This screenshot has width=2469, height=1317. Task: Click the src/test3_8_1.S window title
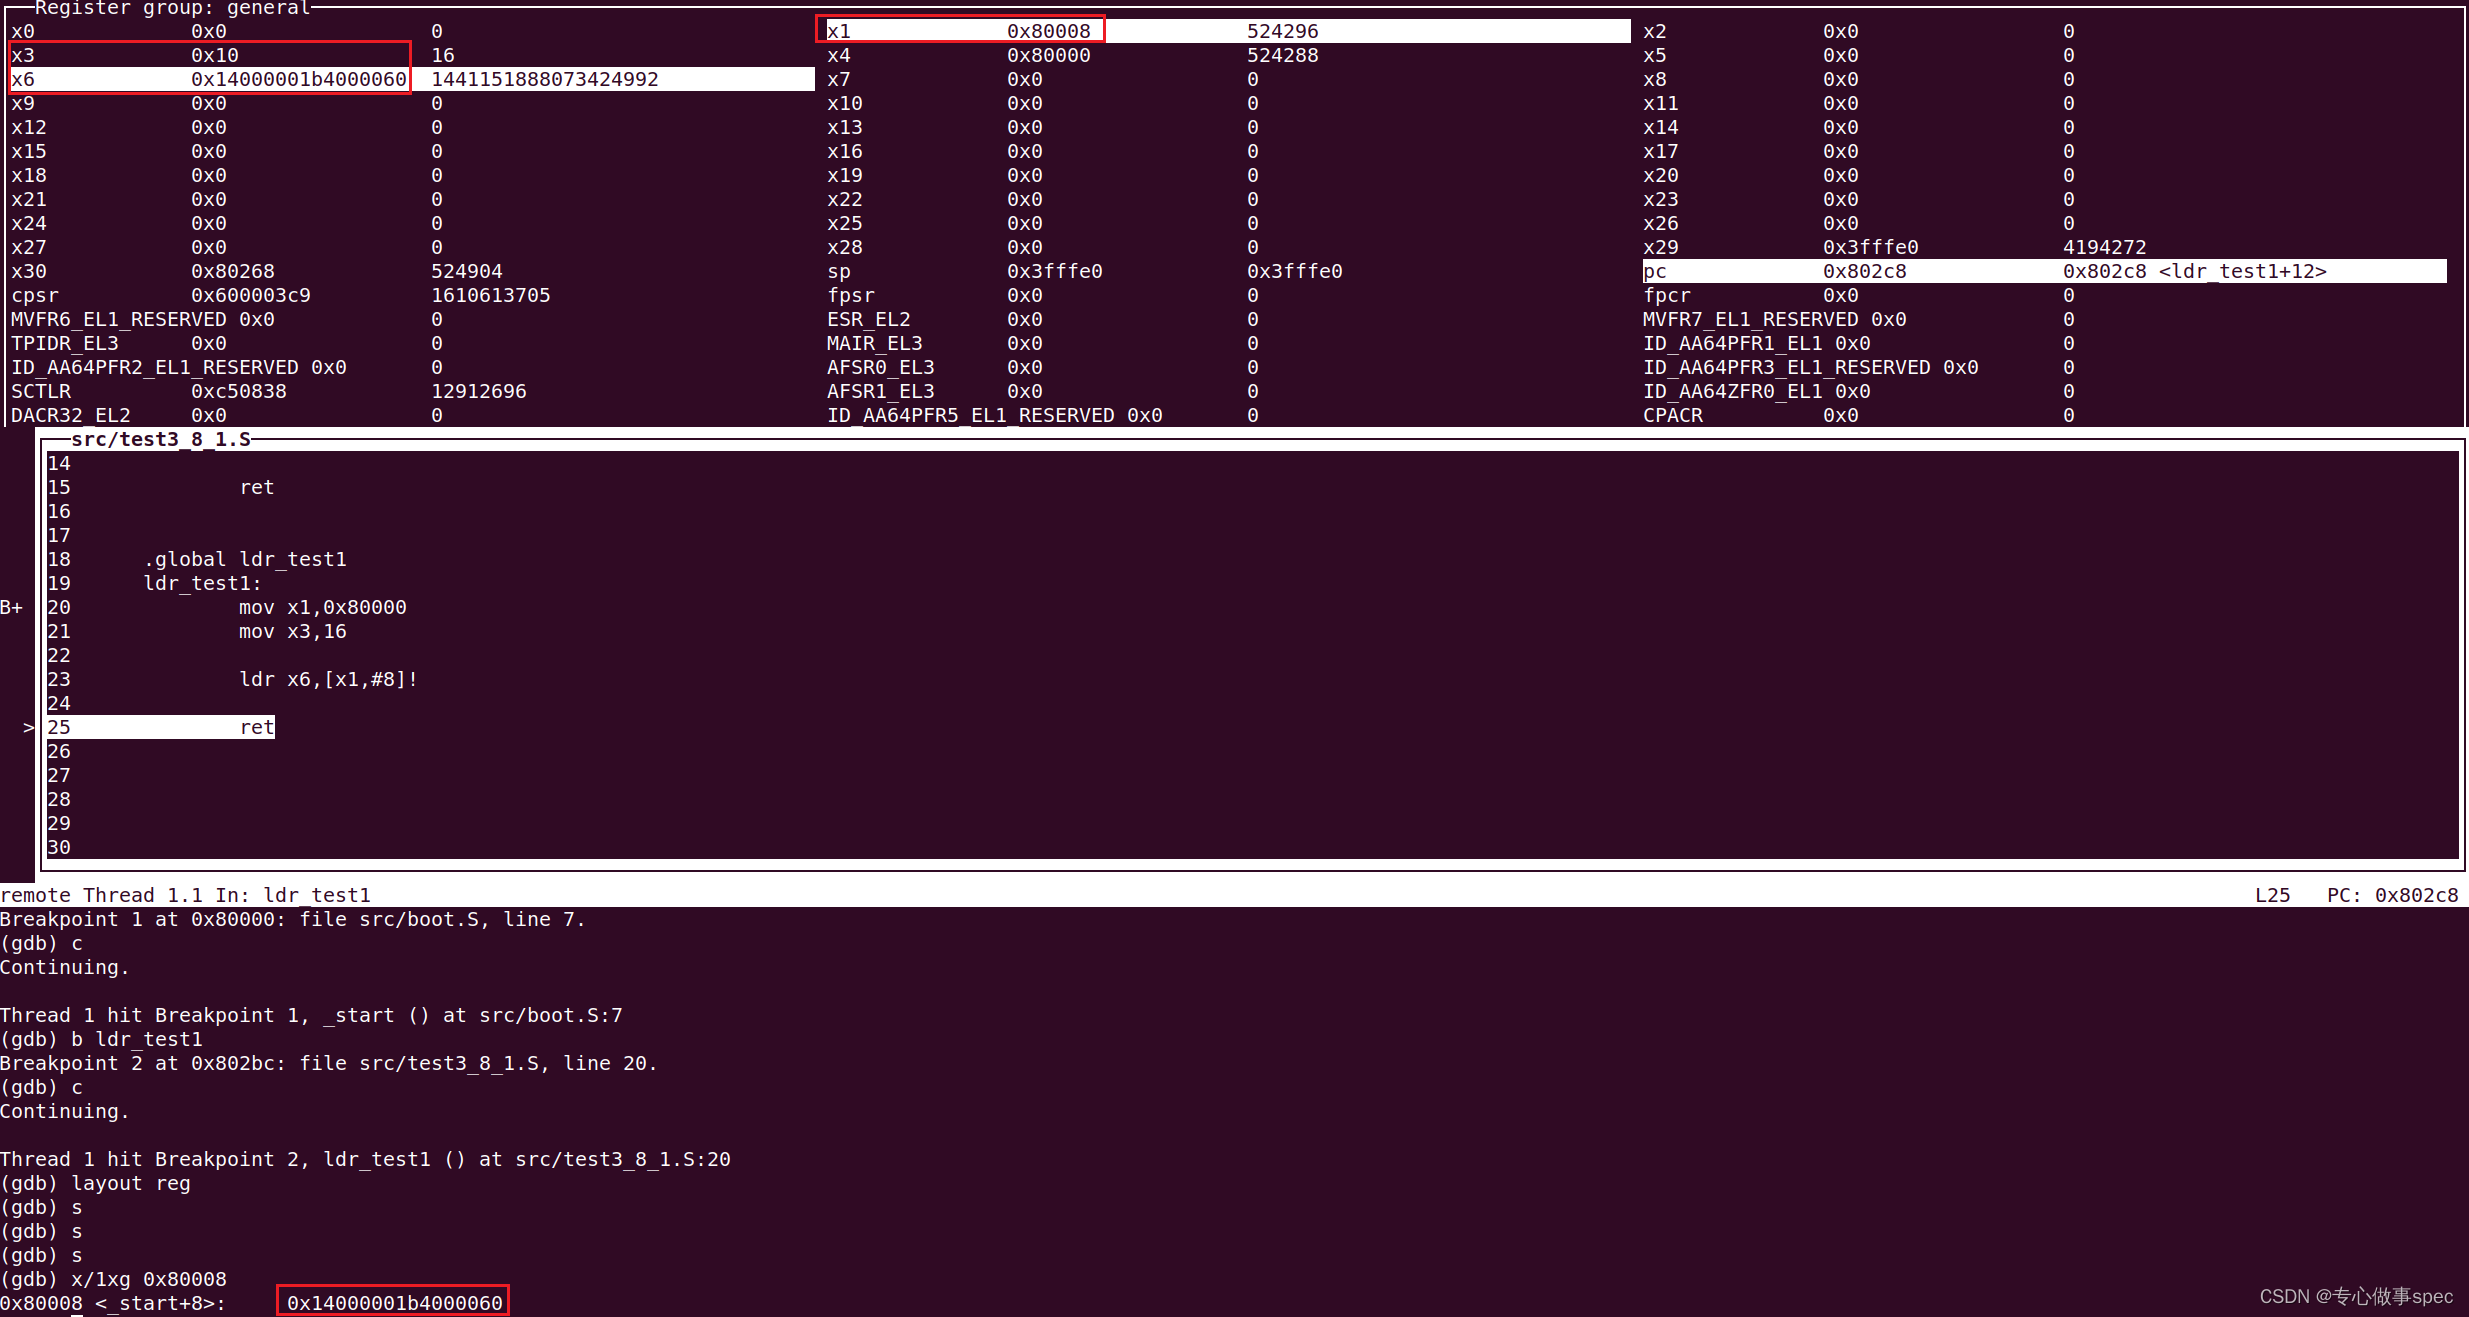point(160,439)
